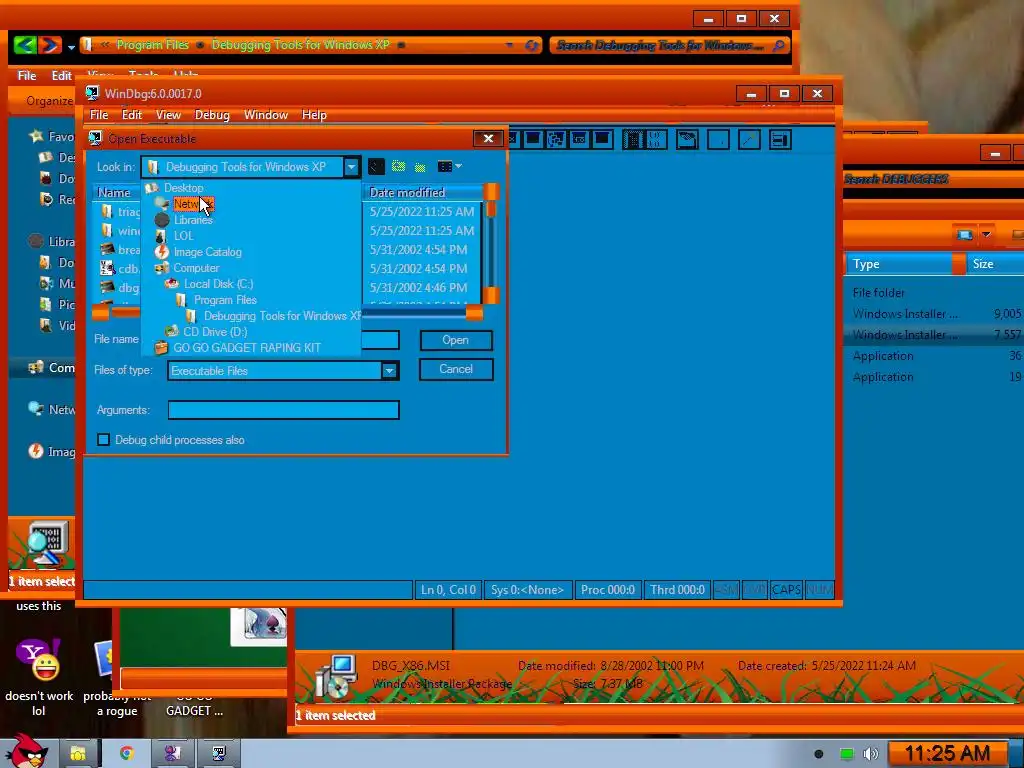Close the Open Executable dialog

pyautogui.click(x=488, y=138)
